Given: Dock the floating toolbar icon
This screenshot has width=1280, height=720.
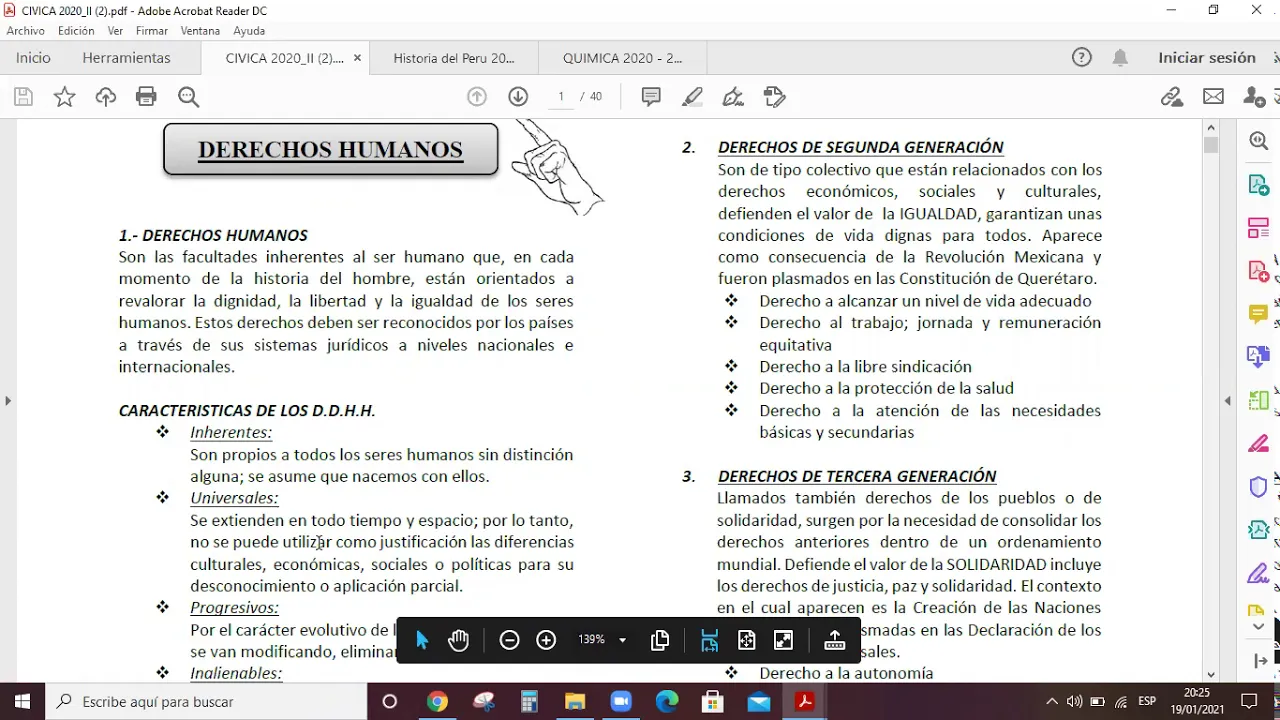Looking at the screenshot, I should click(834, 641).
